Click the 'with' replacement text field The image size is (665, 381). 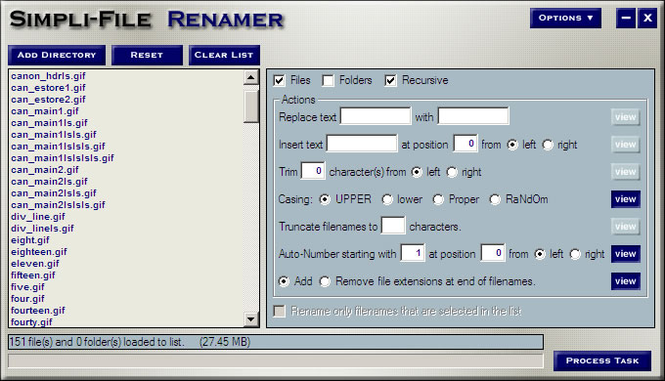coord(473,116)
